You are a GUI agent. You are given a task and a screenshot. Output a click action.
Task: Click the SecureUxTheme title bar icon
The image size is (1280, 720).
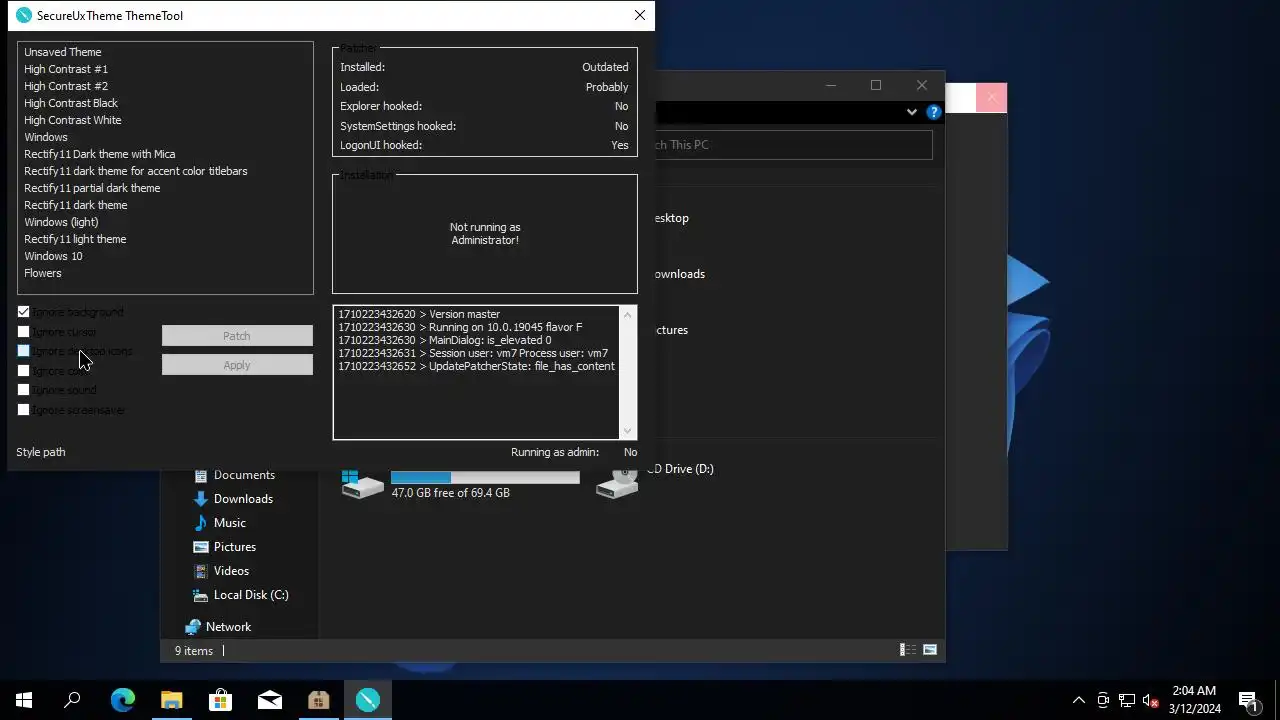point(24,15)
